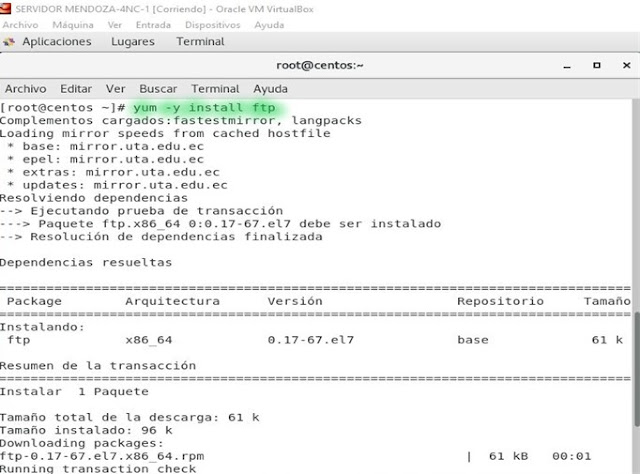This screenshot has height=474, width=640.
Task: Open the Lugares menu
Action: [133, 42]
